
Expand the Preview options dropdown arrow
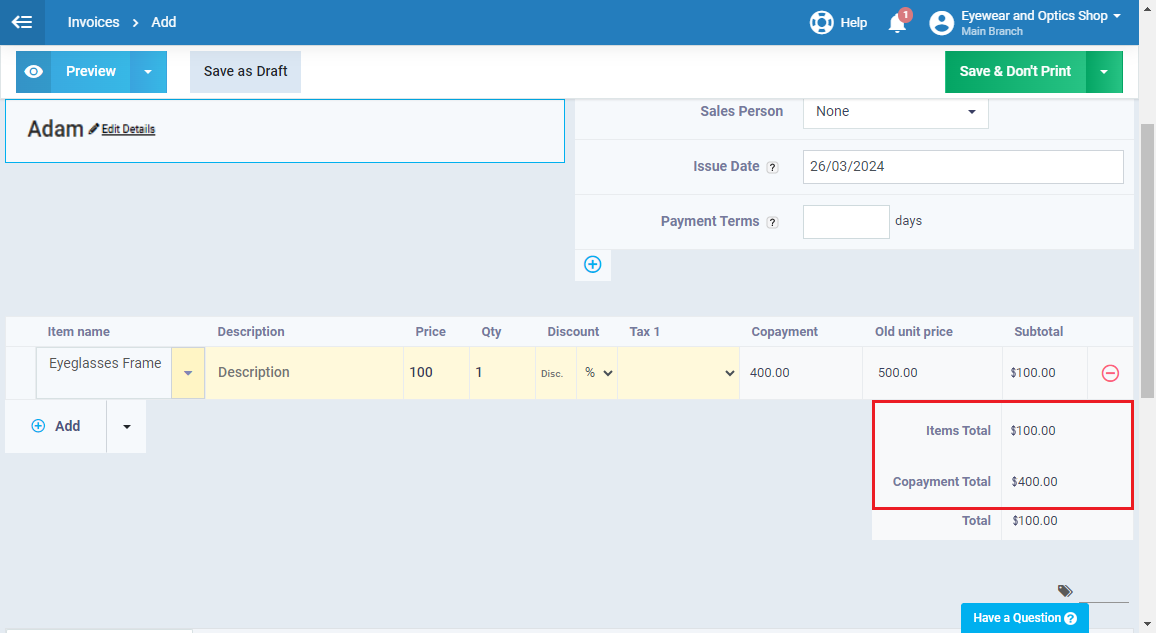pyautogui.click(x=148, y=72)
